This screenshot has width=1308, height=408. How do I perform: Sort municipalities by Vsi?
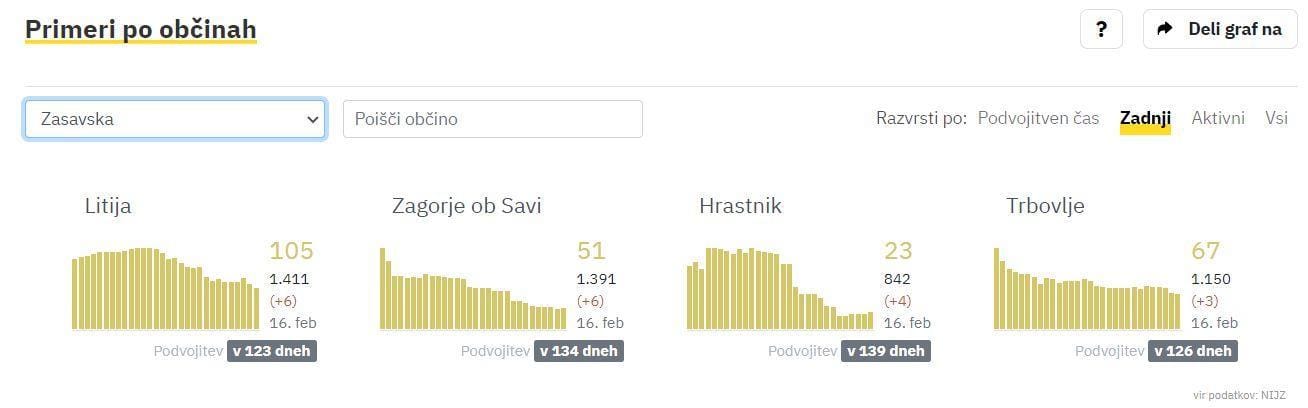1276,118
